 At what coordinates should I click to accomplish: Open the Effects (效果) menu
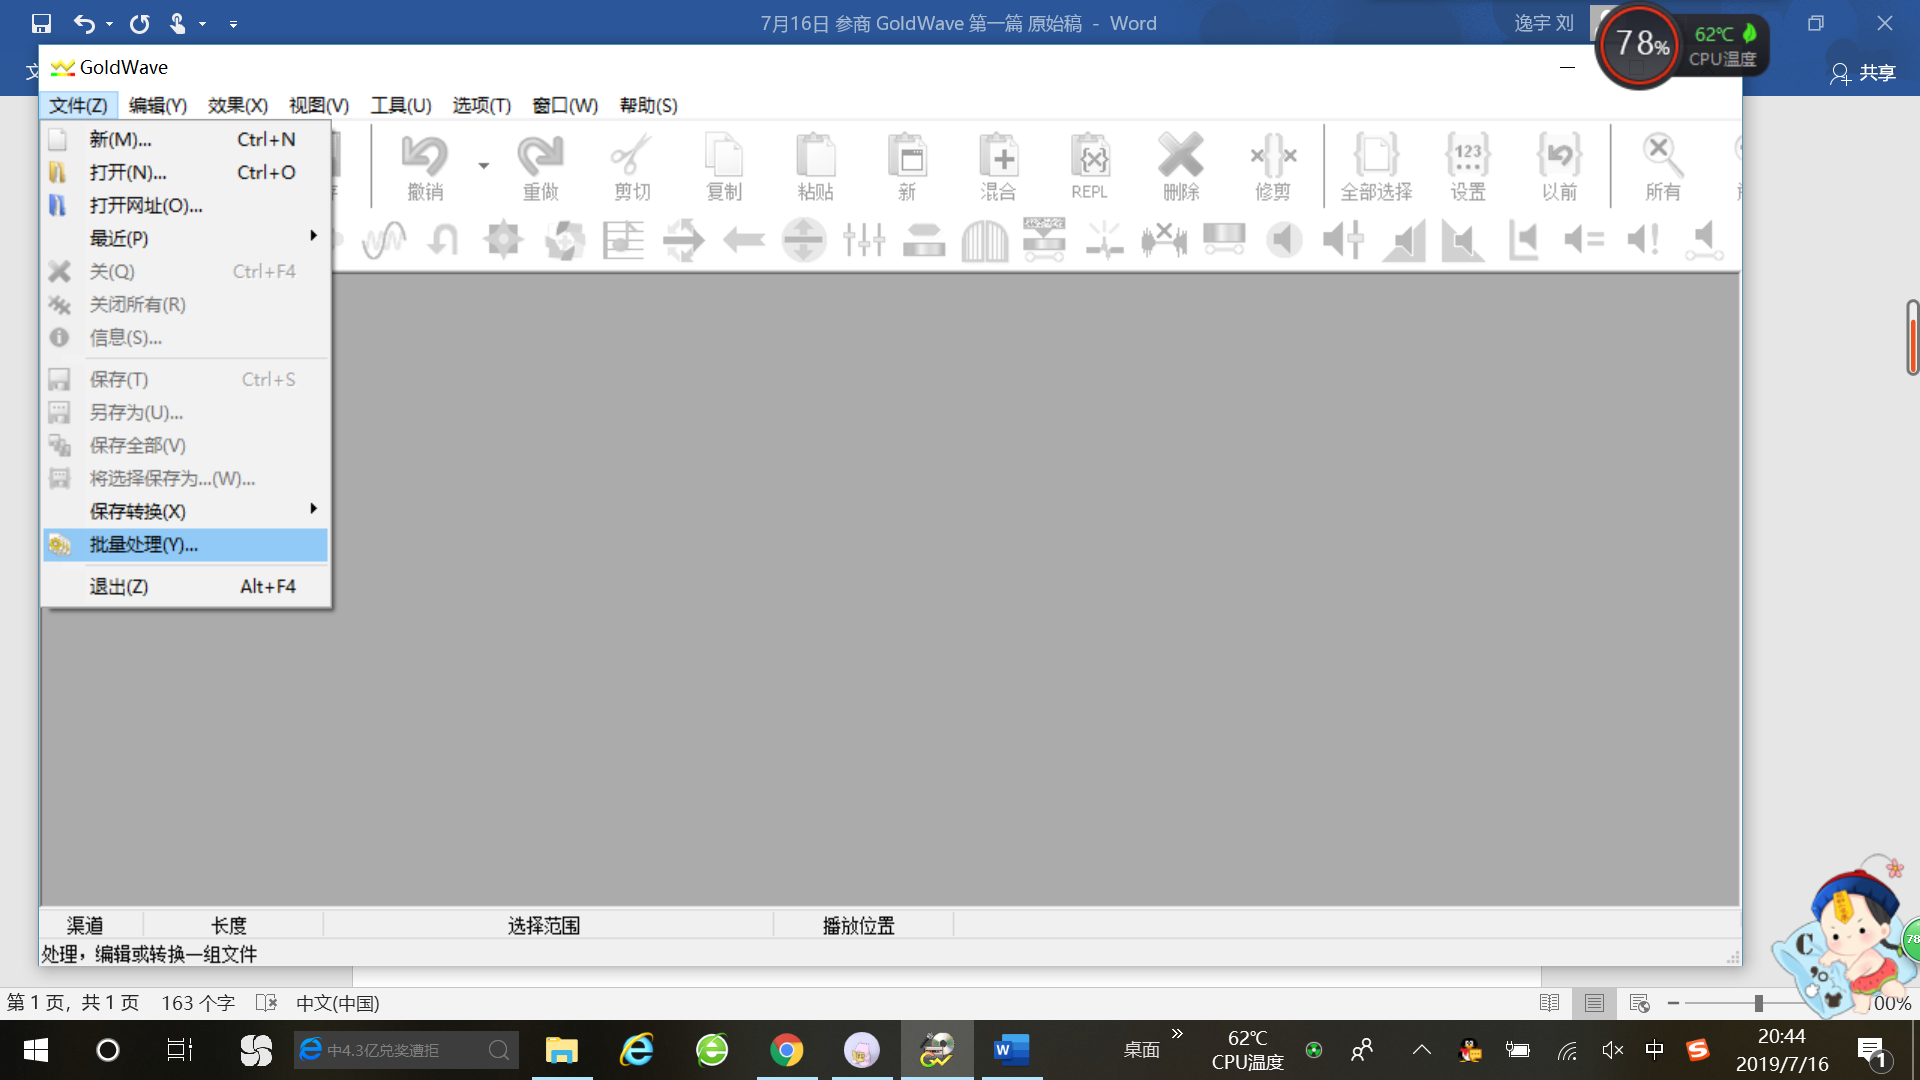(238, 105)
